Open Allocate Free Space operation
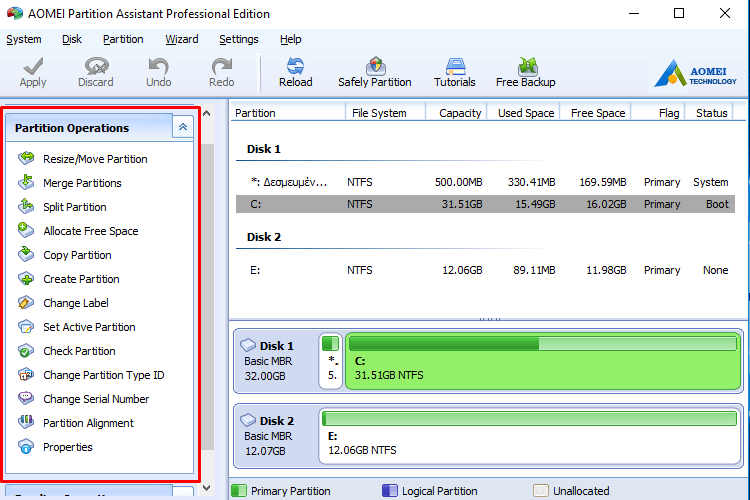 pyautogui.click(x=91, y=231)
